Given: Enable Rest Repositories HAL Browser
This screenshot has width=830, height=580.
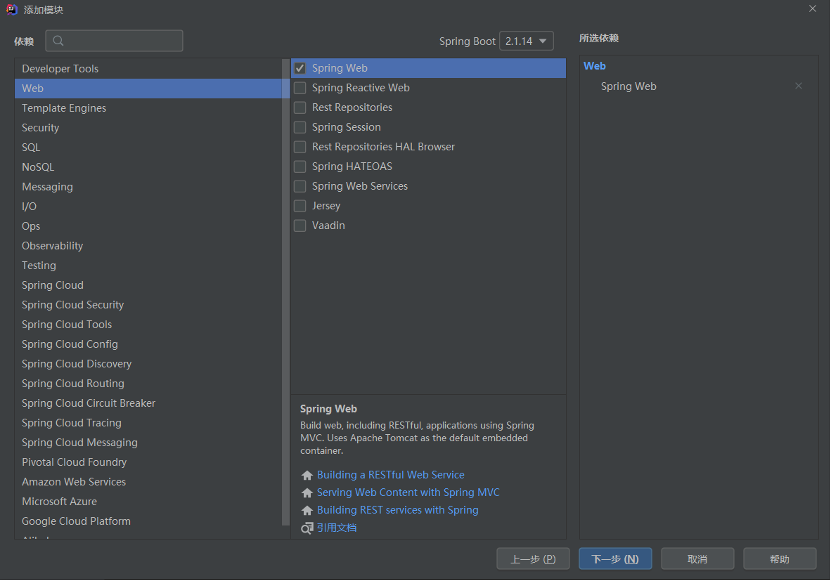Looking at the screenshot, I should tap(300, 147).
